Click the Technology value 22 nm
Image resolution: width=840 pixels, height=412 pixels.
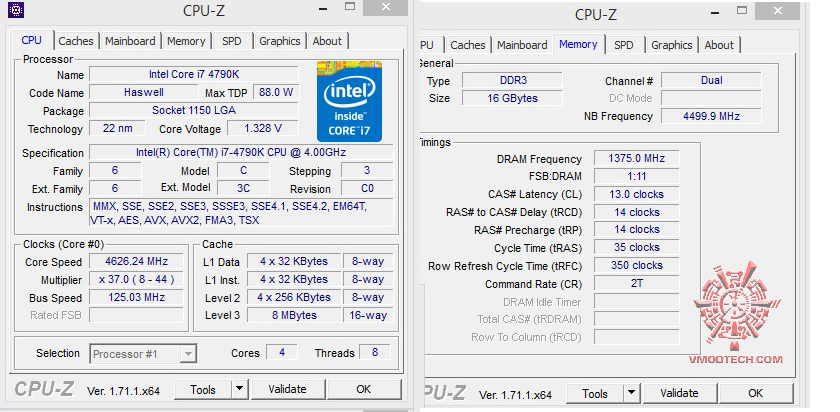point(117,129)
